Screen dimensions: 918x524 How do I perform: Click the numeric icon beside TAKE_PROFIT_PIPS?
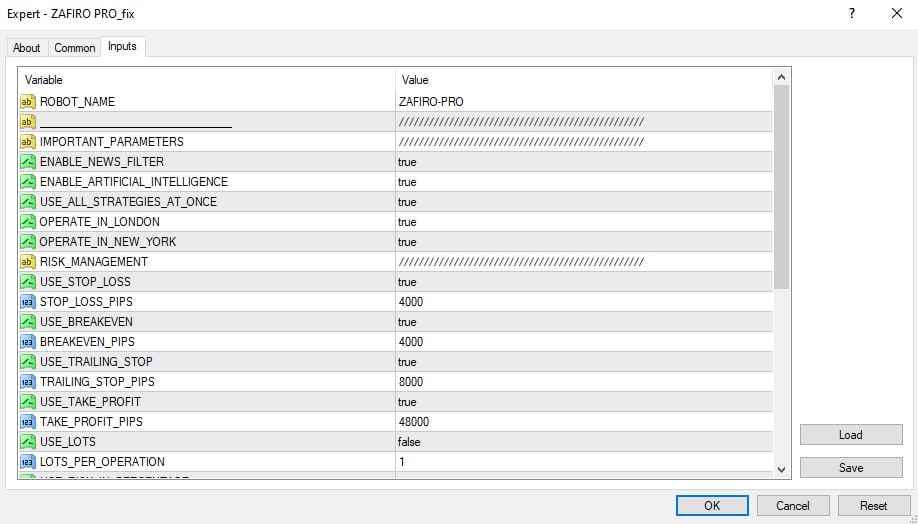click(x=28, y=422)
